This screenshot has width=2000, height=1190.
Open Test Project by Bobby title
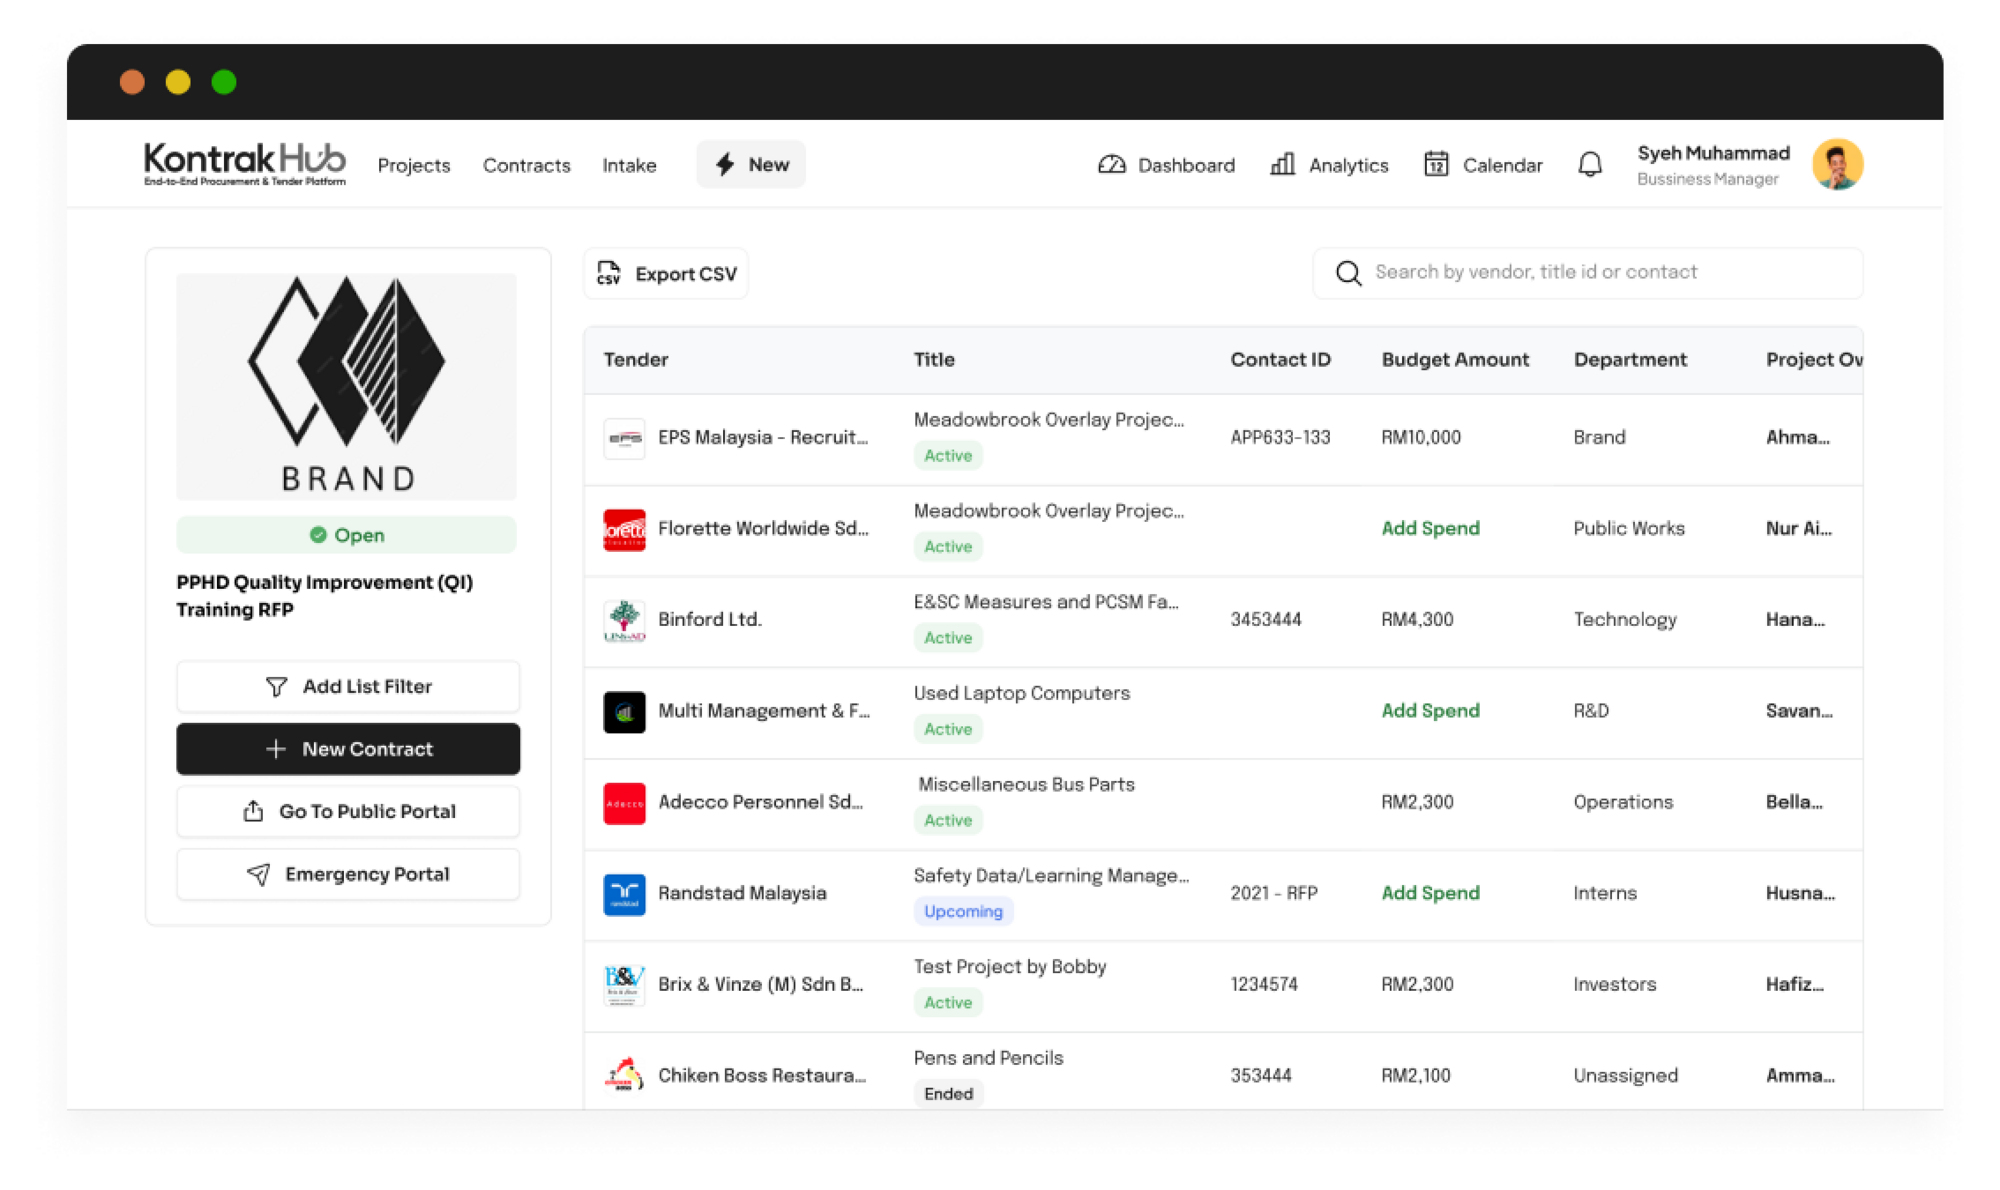click(x=1010, y=966)
